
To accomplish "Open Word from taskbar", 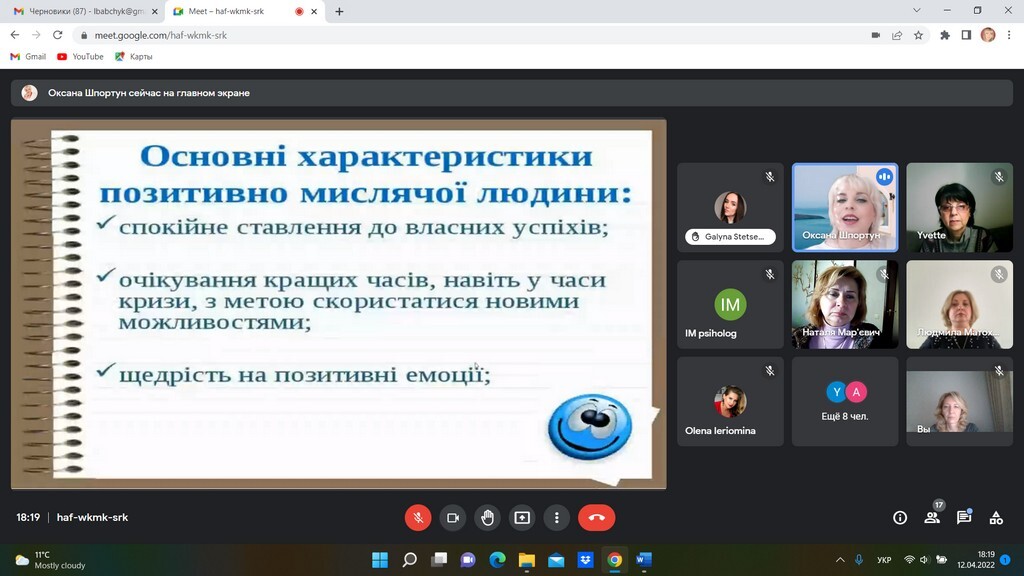I will tap(644, 560).
